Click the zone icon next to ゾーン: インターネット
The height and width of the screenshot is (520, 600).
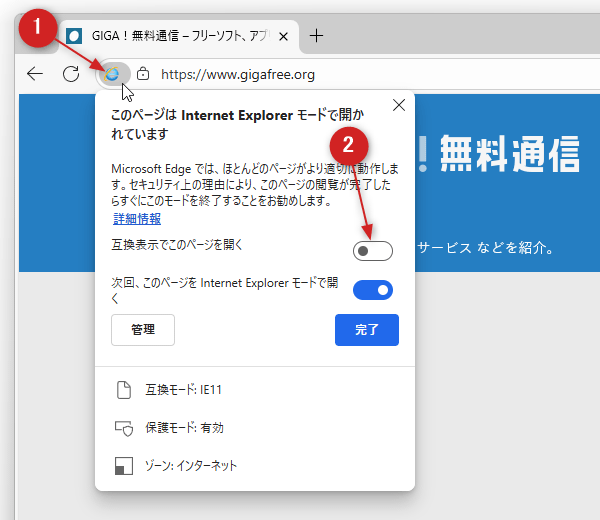point(124,466)
